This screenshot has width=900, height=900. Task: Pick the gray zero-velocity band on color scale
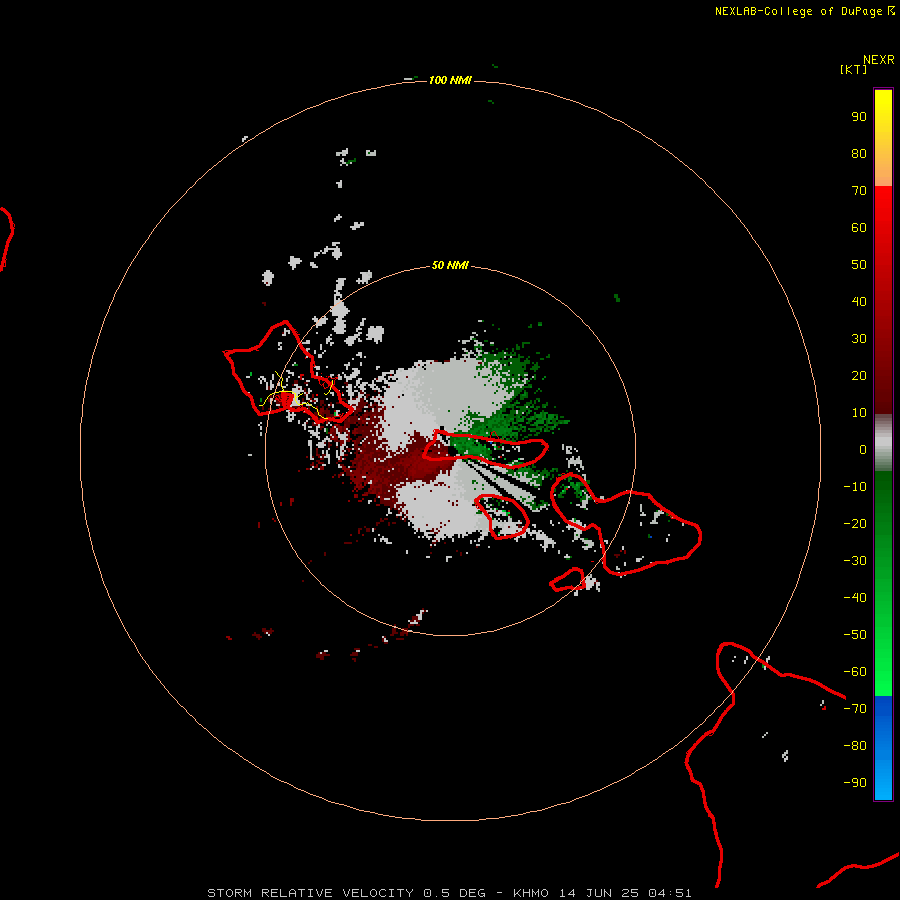(x=883, y=443)
